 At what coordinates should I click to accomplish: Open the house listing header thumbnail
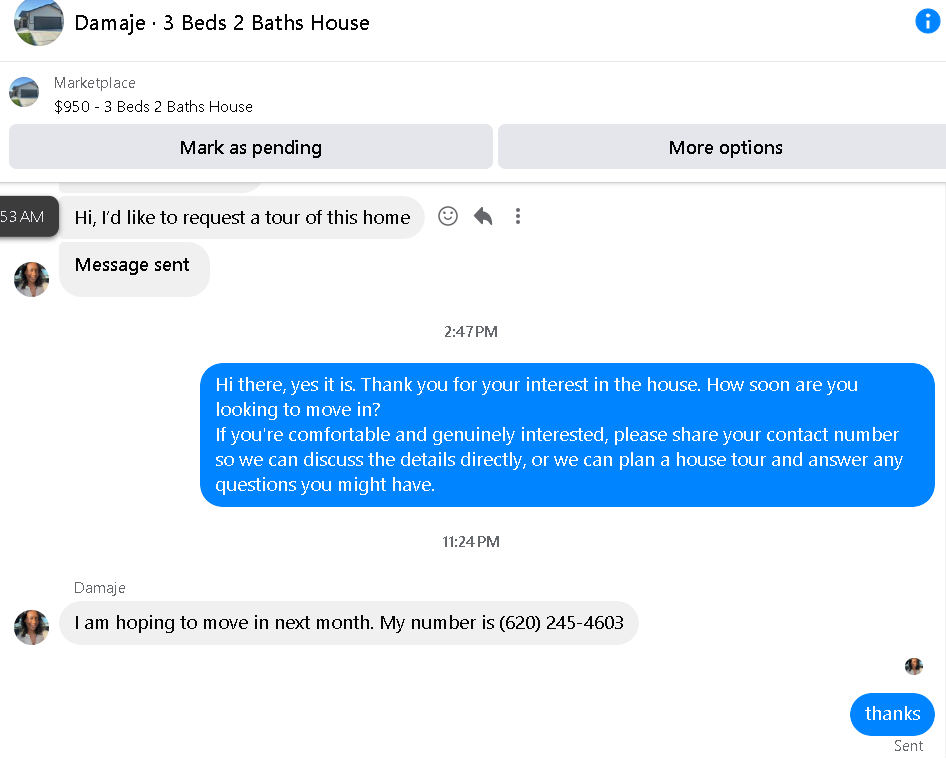(x=39, y=23)
